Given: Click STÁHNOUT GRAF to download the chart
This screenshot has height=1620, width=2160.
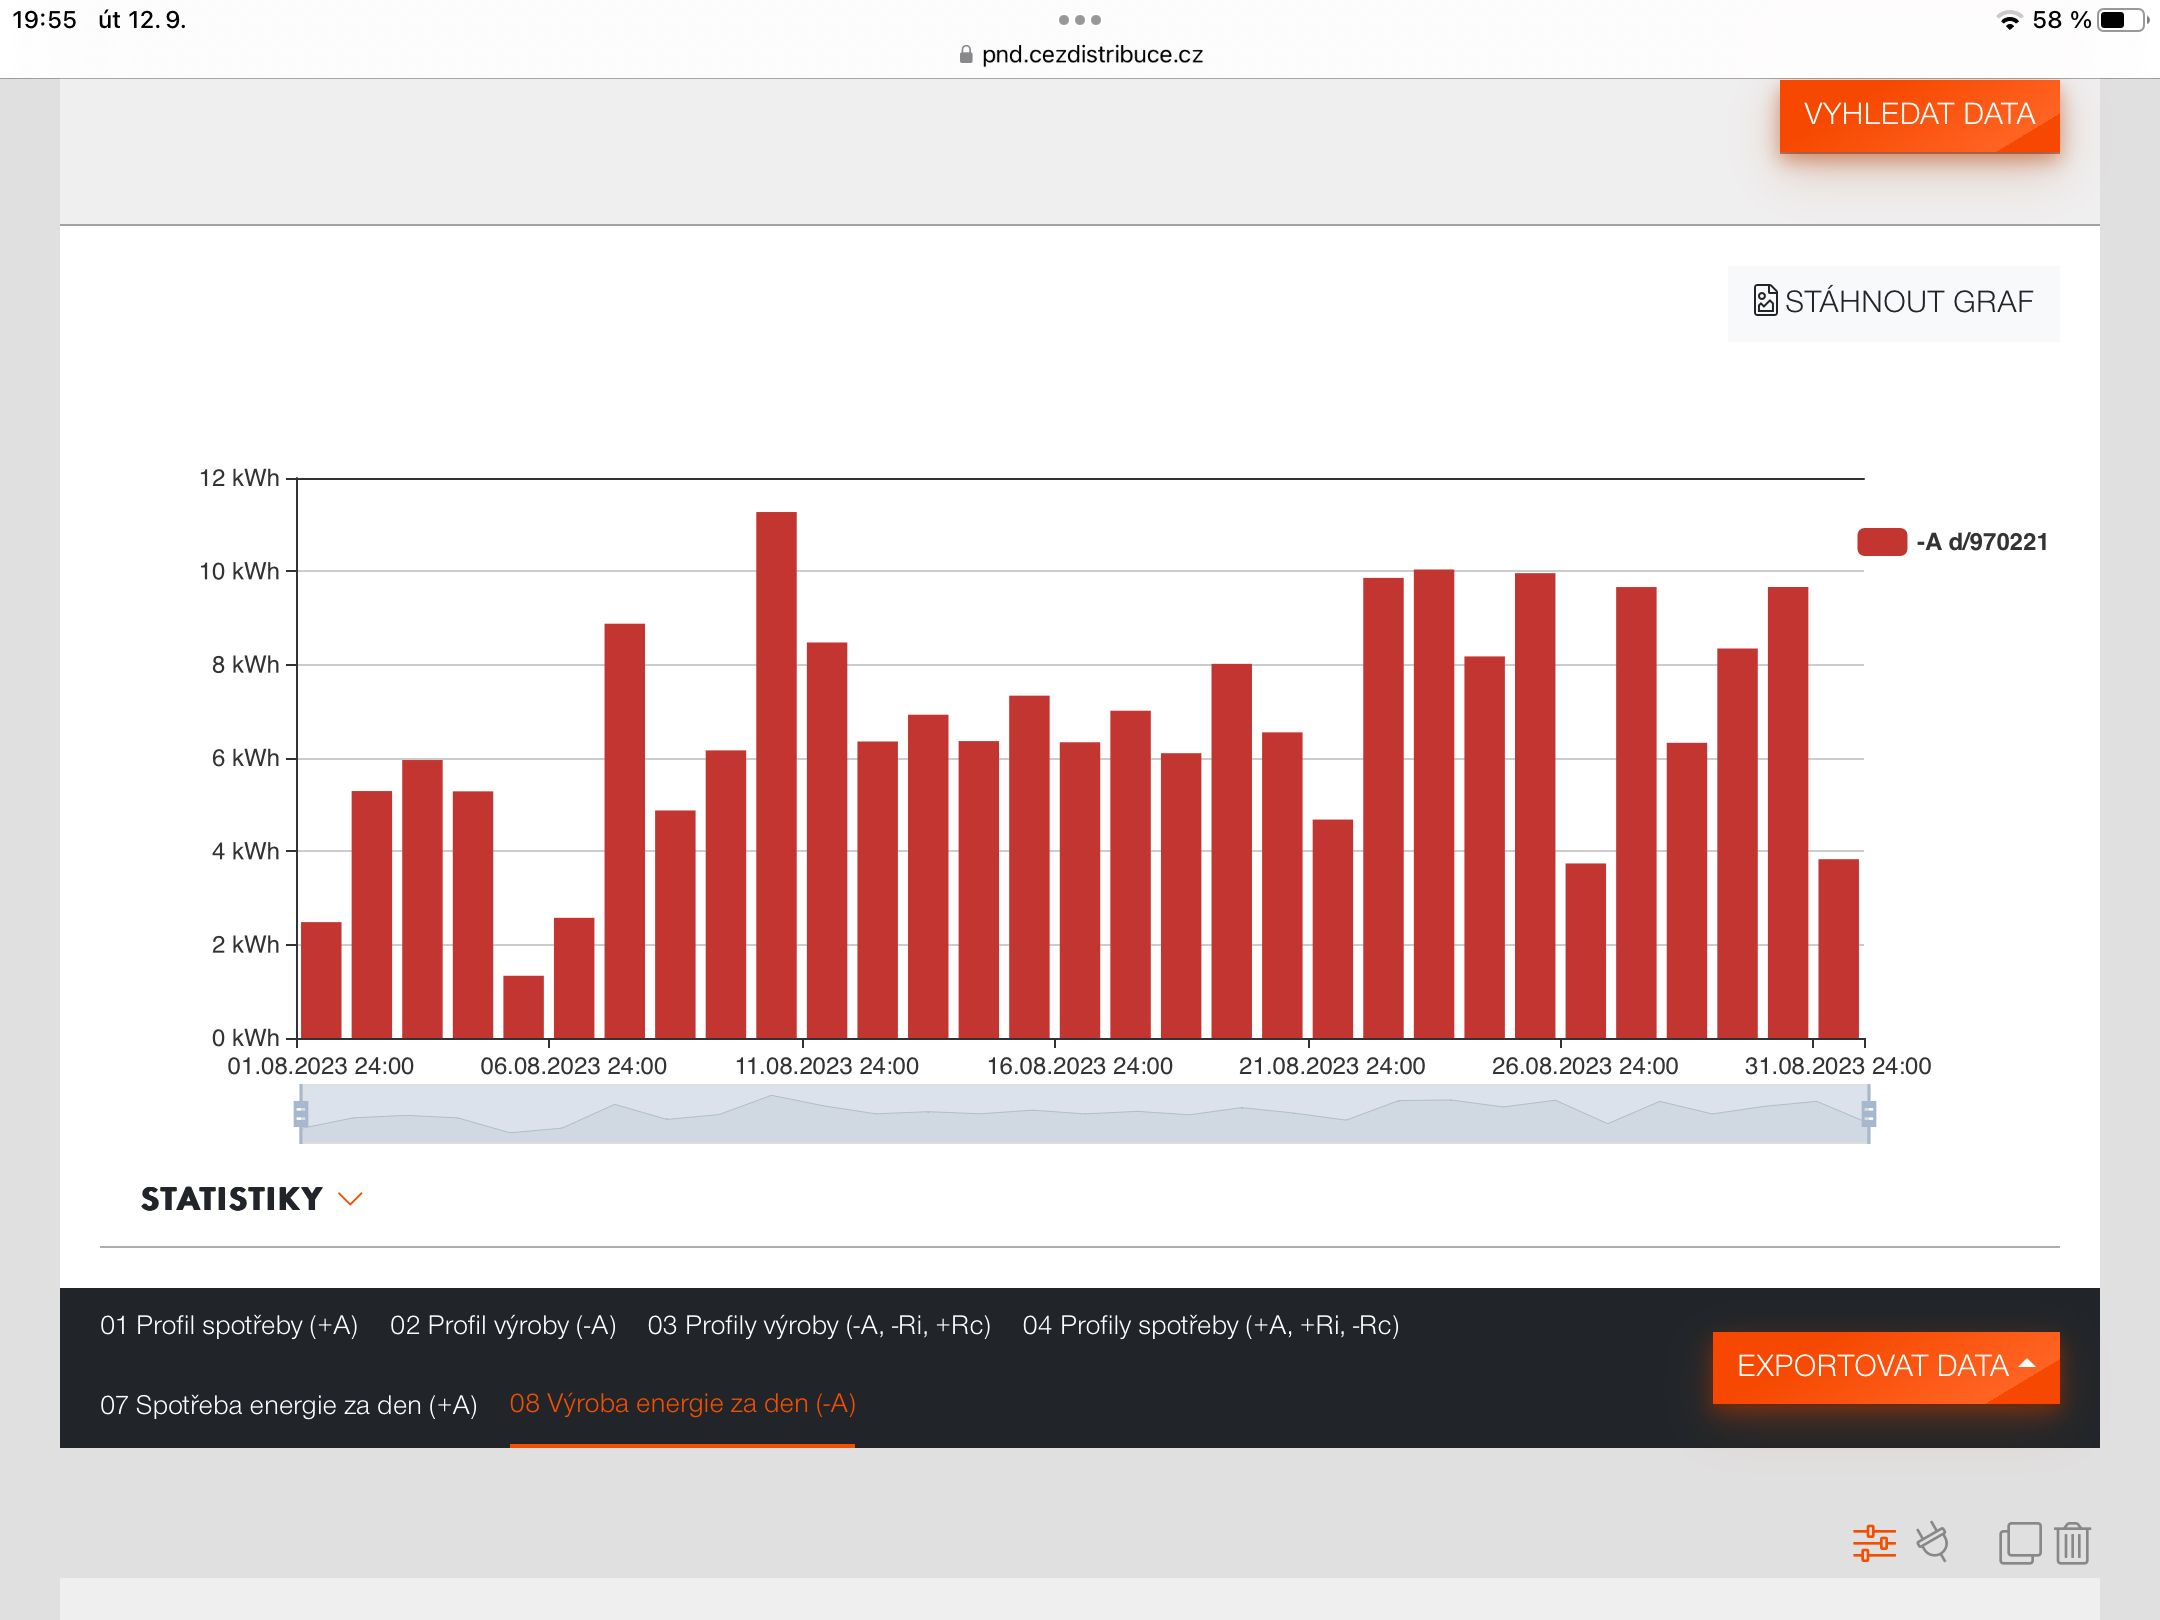Looking at the screenshot, I should click(x=1893, y=302).
